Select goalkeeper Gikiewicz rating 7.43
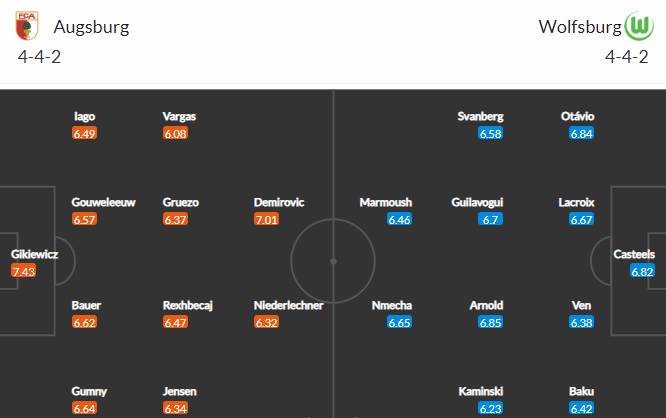Screen dimensions: 666x418 [24, 271]
